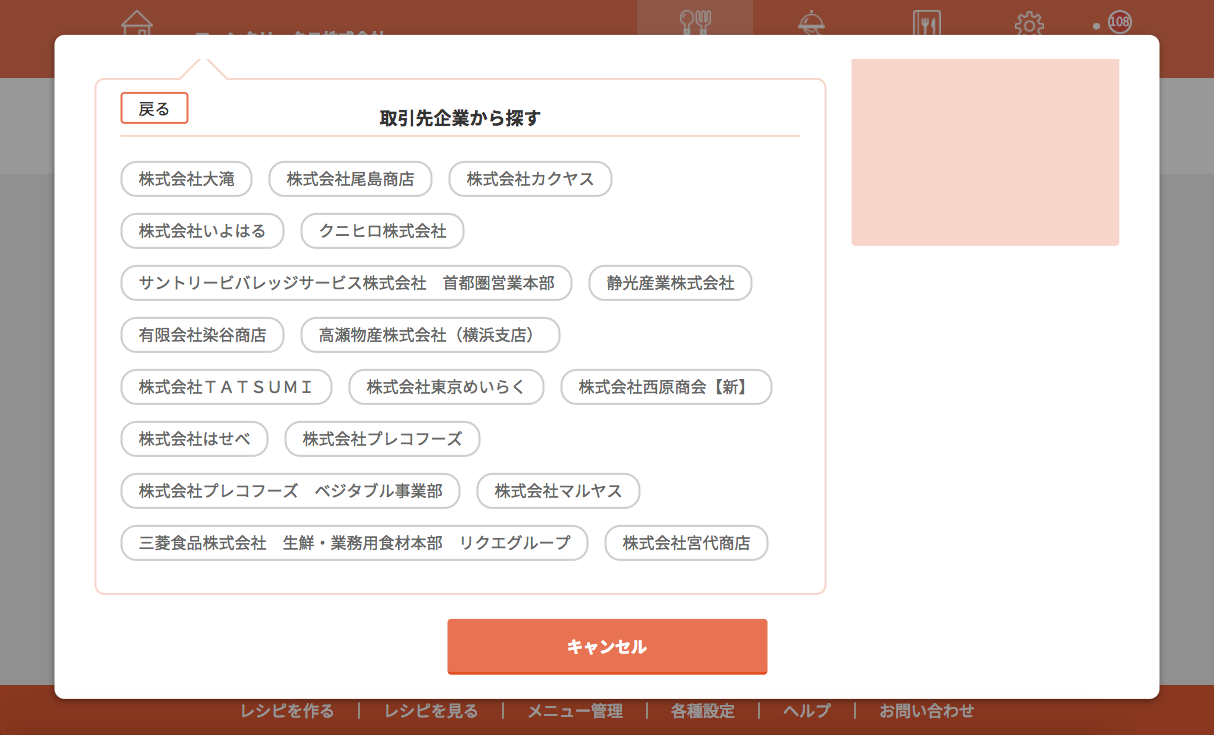Viewport: 1214px width, 735px height.
Task: Select supplier 静光産業株式会社
Action: tap(671, 283)
